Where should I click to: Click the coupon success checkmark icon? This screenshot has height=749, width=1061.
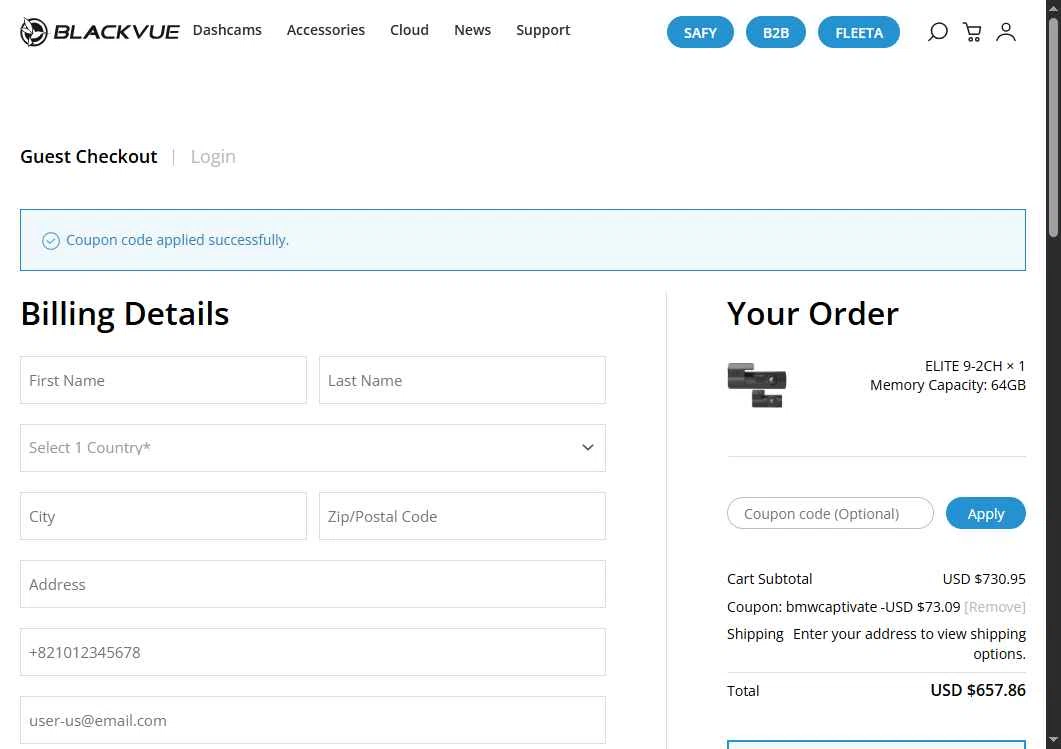pyautogui.click(x=51, y=241)
